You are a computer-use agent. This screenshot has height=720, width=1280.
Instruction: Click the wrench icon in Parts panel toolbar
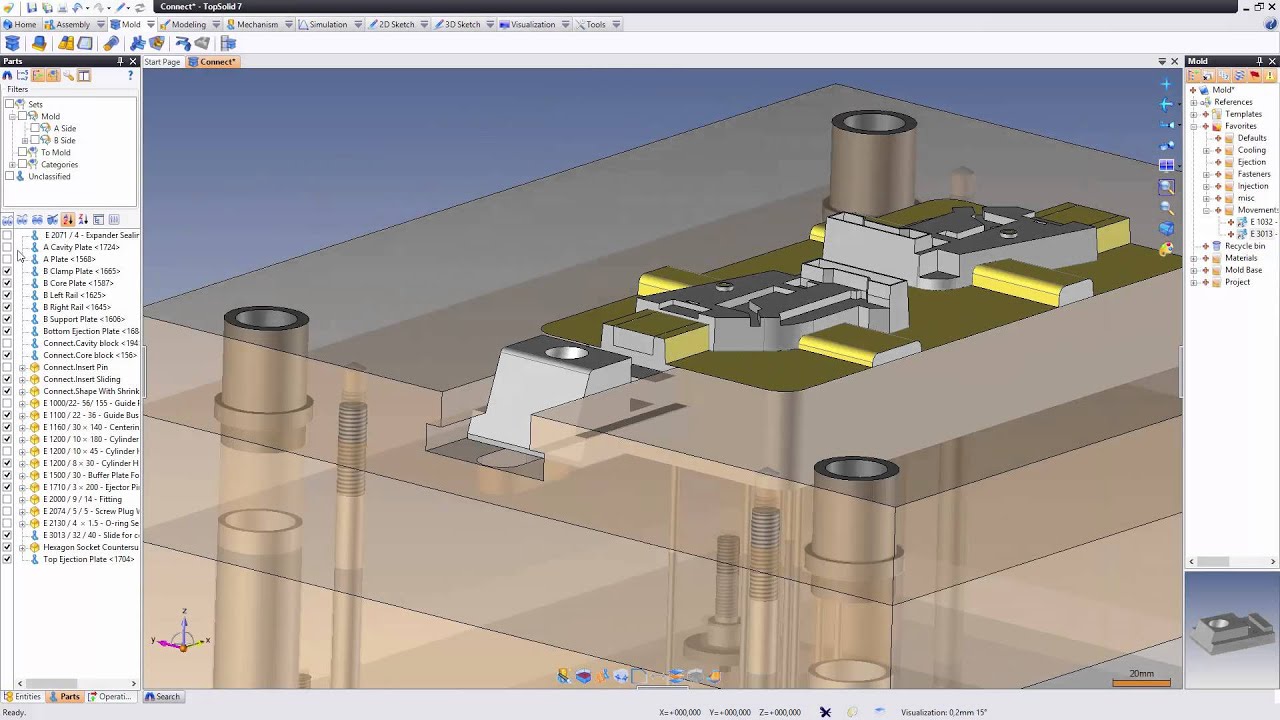point(68,76)
